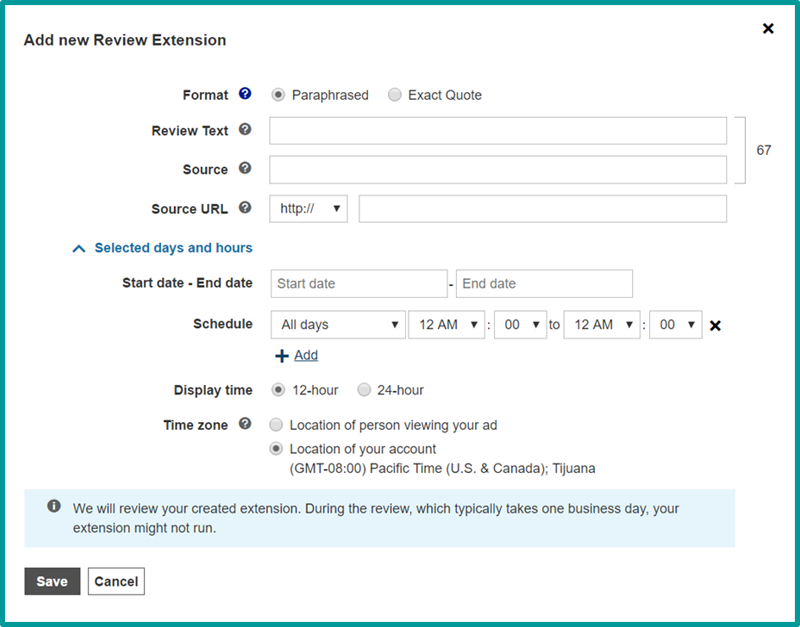The height and width of the screenshot is (627, 800).
Task: Choose 12-hour display time
Action: [278, 390]
